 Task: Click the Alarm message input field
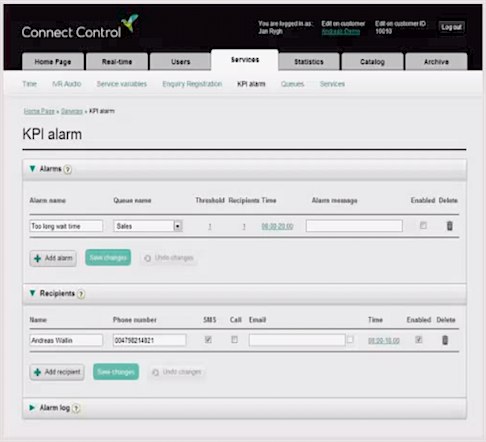354,226
